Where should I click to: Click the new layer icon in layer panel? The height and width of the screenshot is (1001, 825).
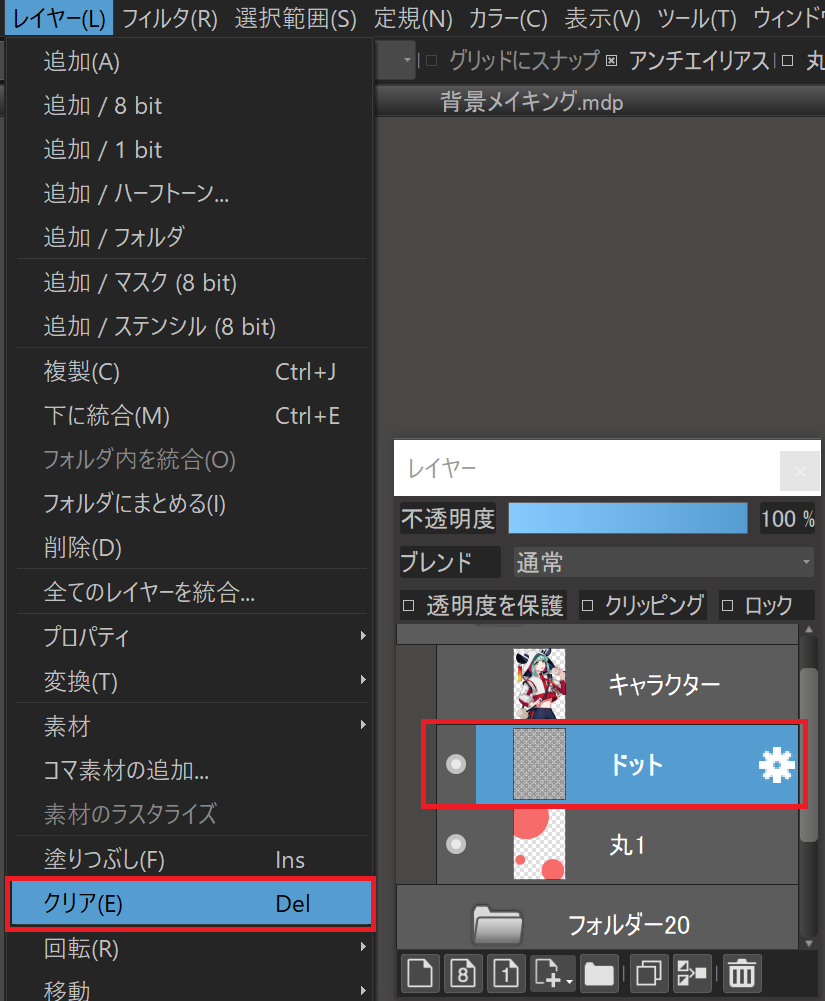pyautogui.click(x=420, y=974)
